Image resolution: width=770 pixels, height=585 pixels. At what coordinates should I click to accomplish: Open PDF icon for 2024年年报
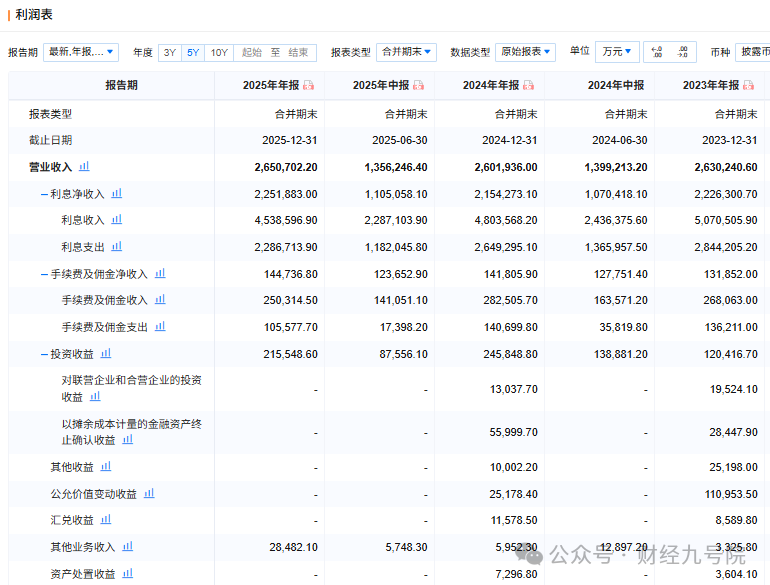coord(528,85)
